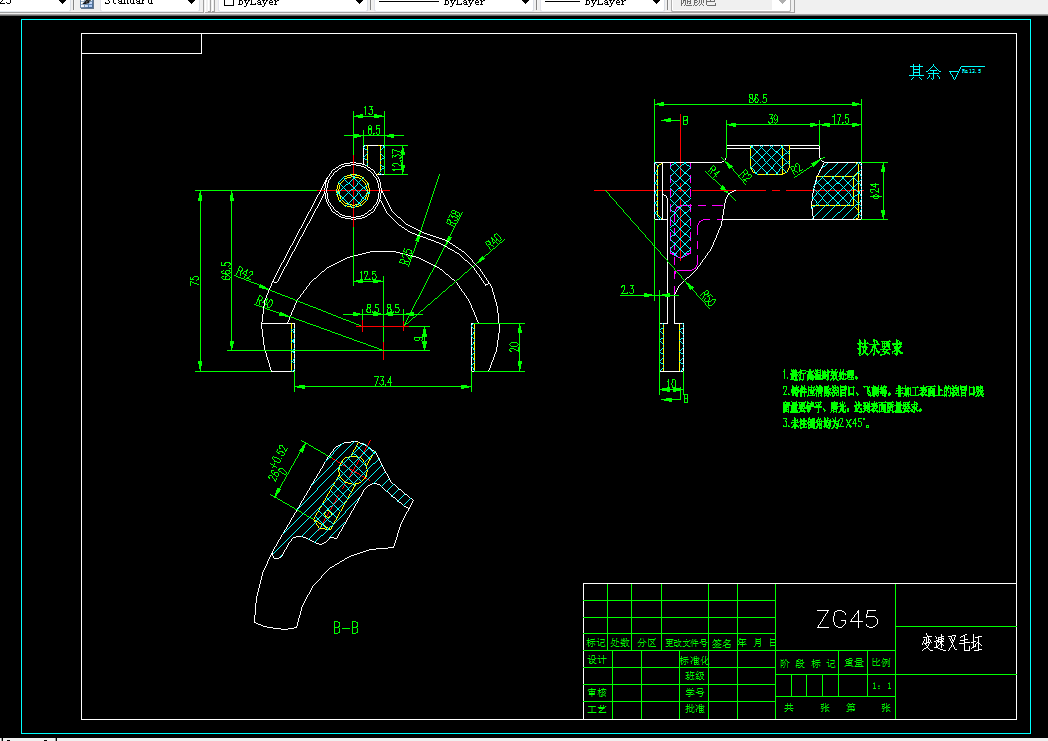The image size is (1048, 741).
Task: Select the 39 dimension text
Action: click(773, 119)
